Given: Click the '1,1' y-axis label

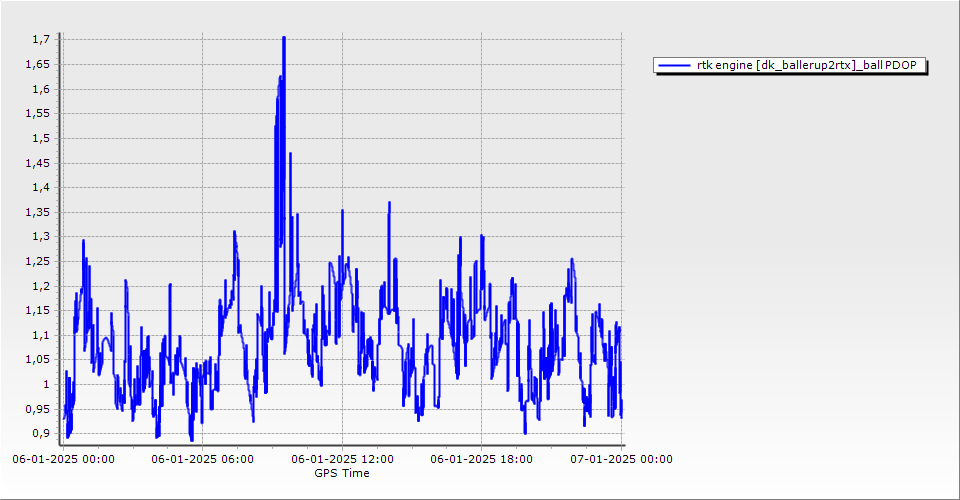Looking at the screenshot, I should (x=41, y=335).
